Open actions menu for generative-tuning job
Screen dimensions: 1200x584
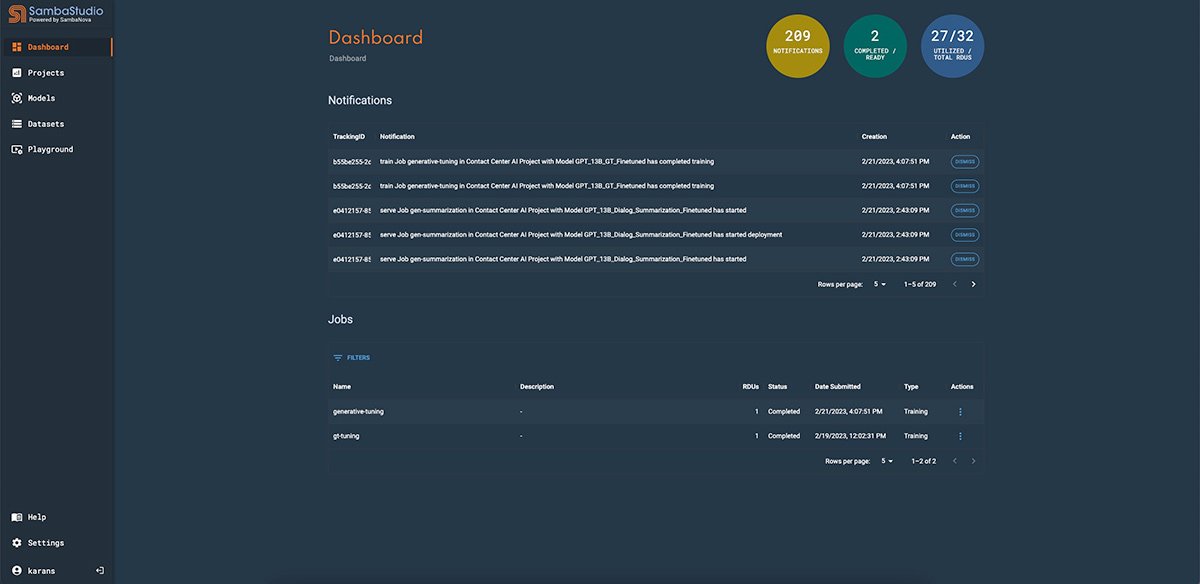click(960, 411)
